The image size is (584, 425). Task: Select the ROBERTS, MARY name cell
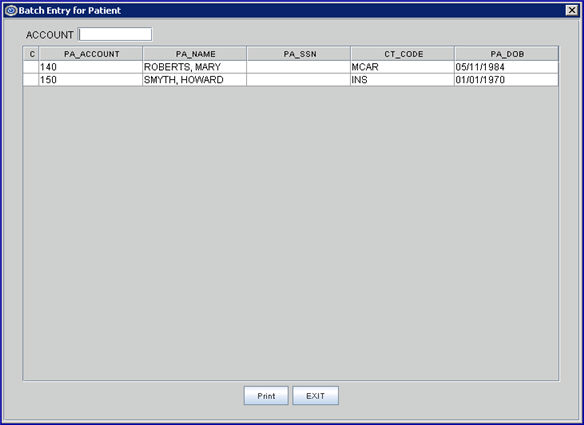tap(195, 67)
